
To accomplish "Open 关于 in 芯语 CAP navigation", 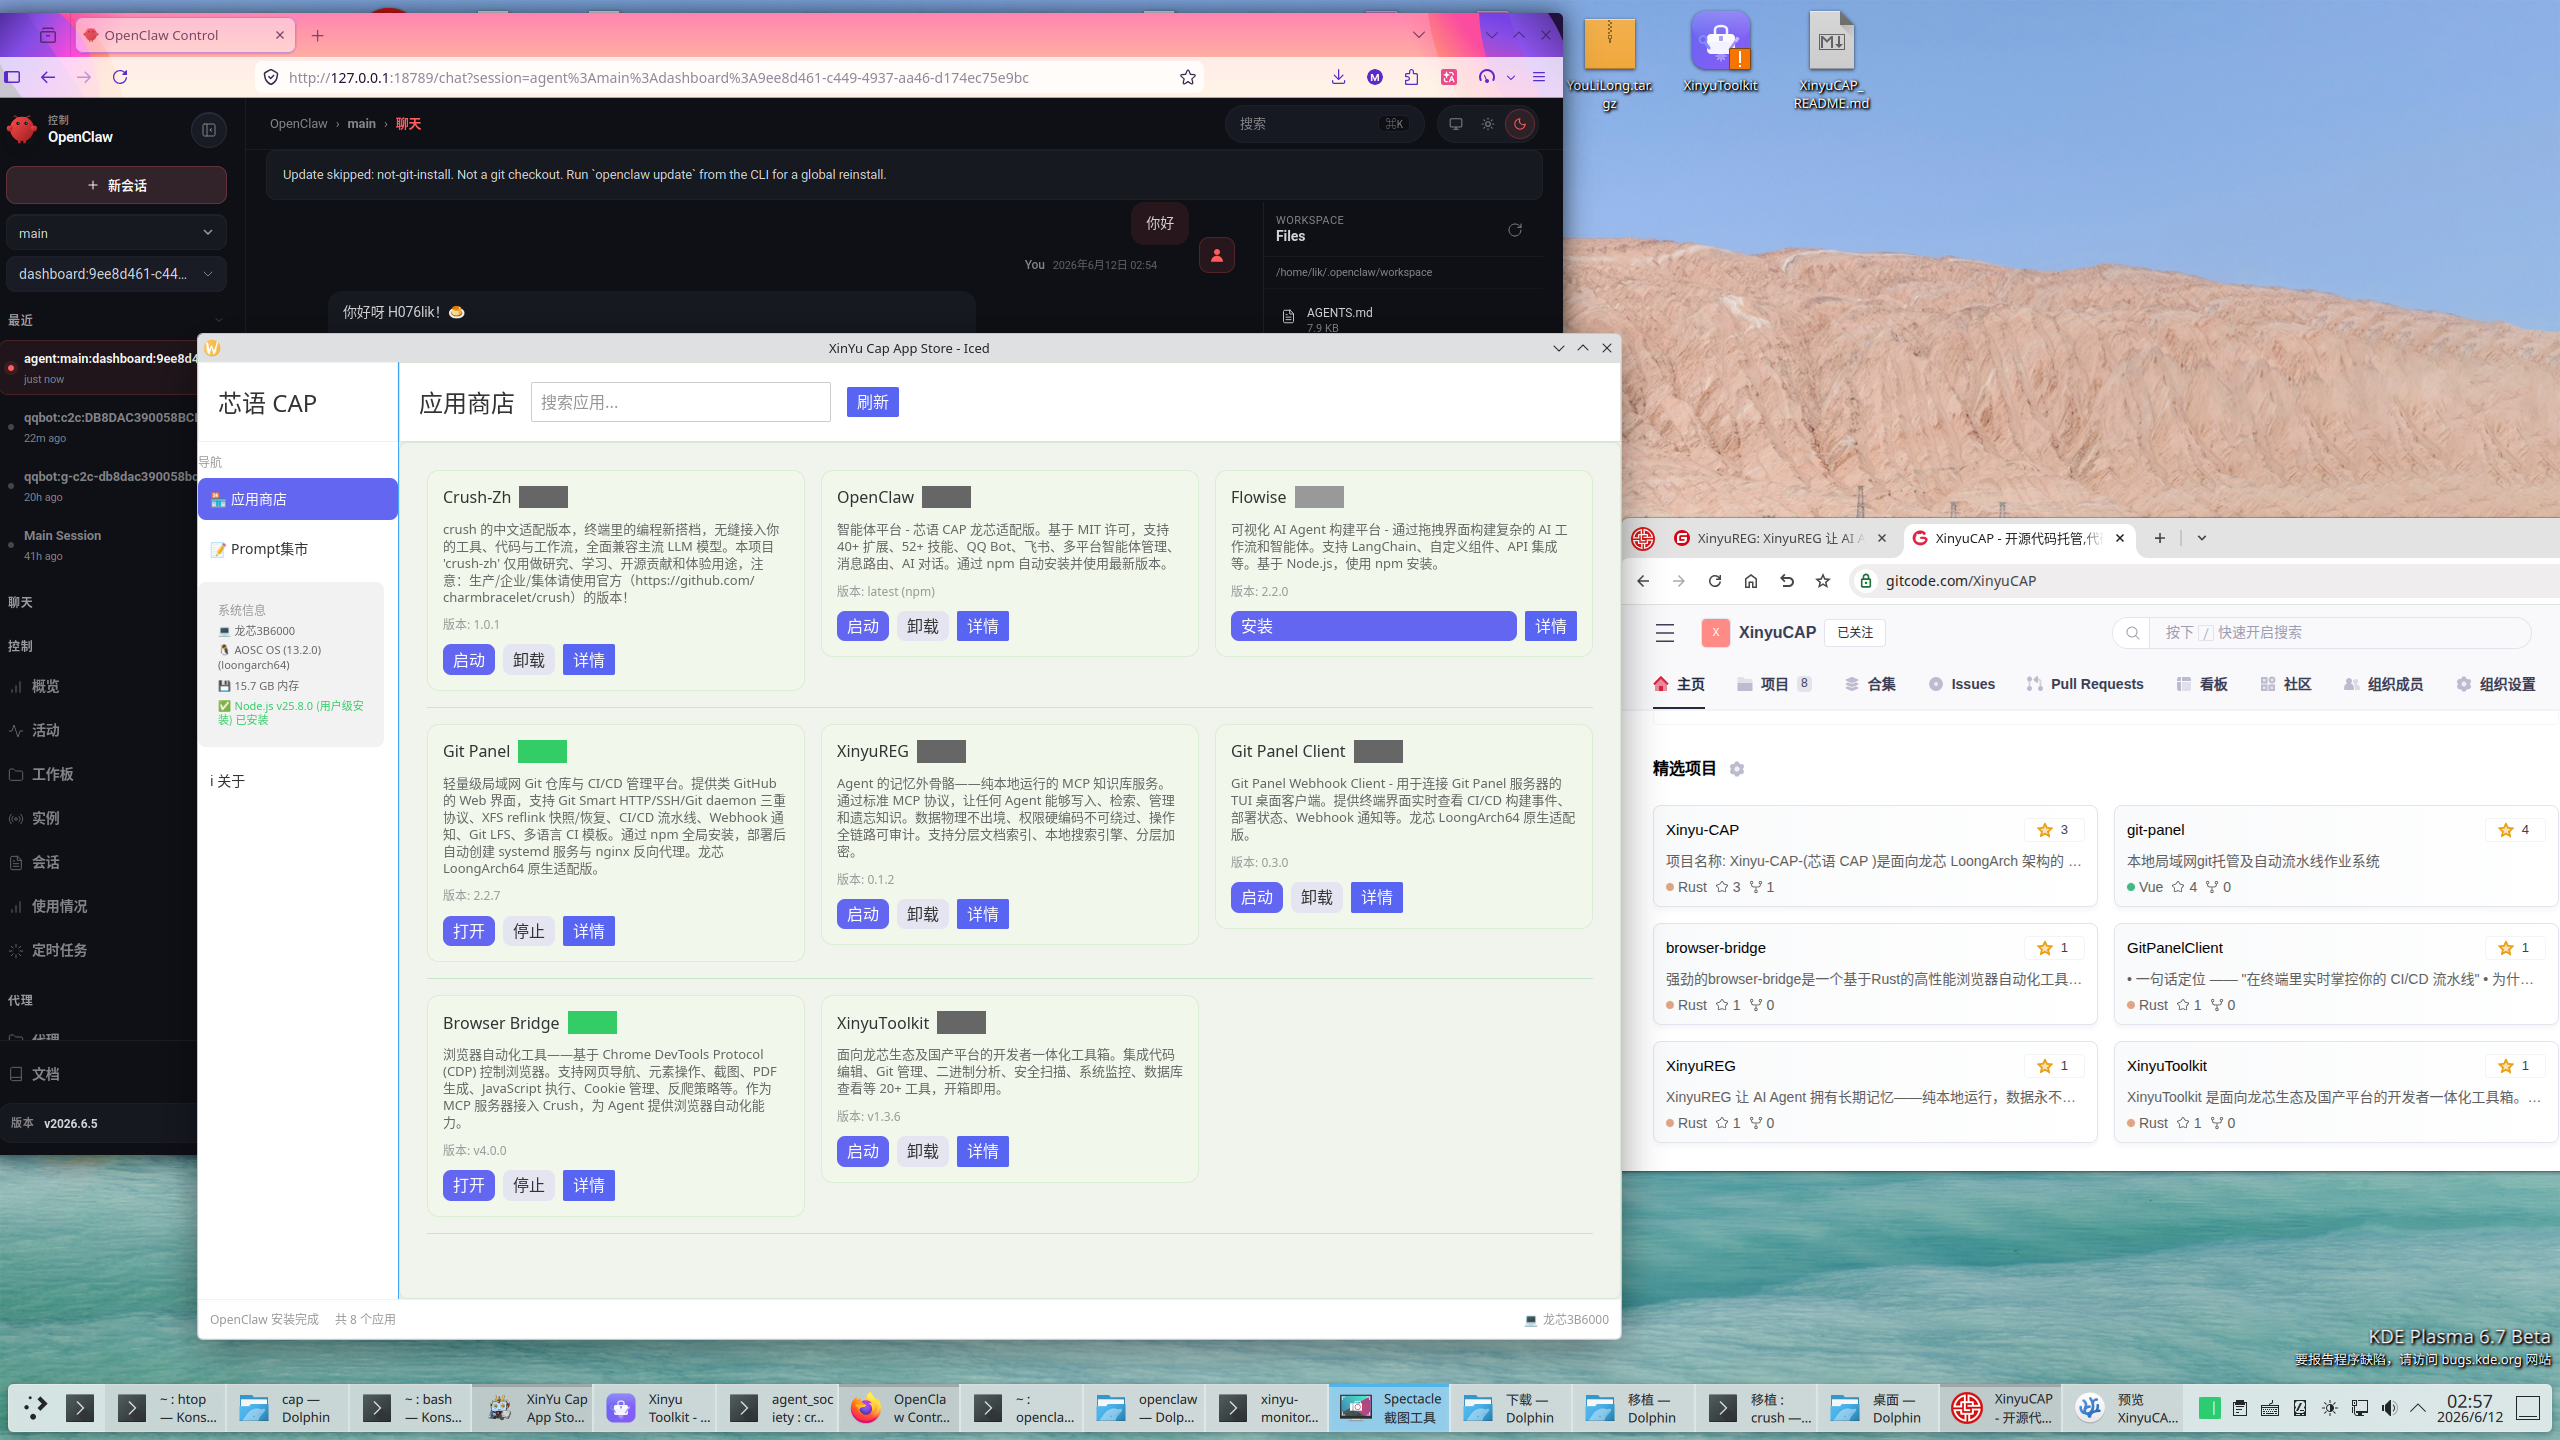I will point(228,781).
